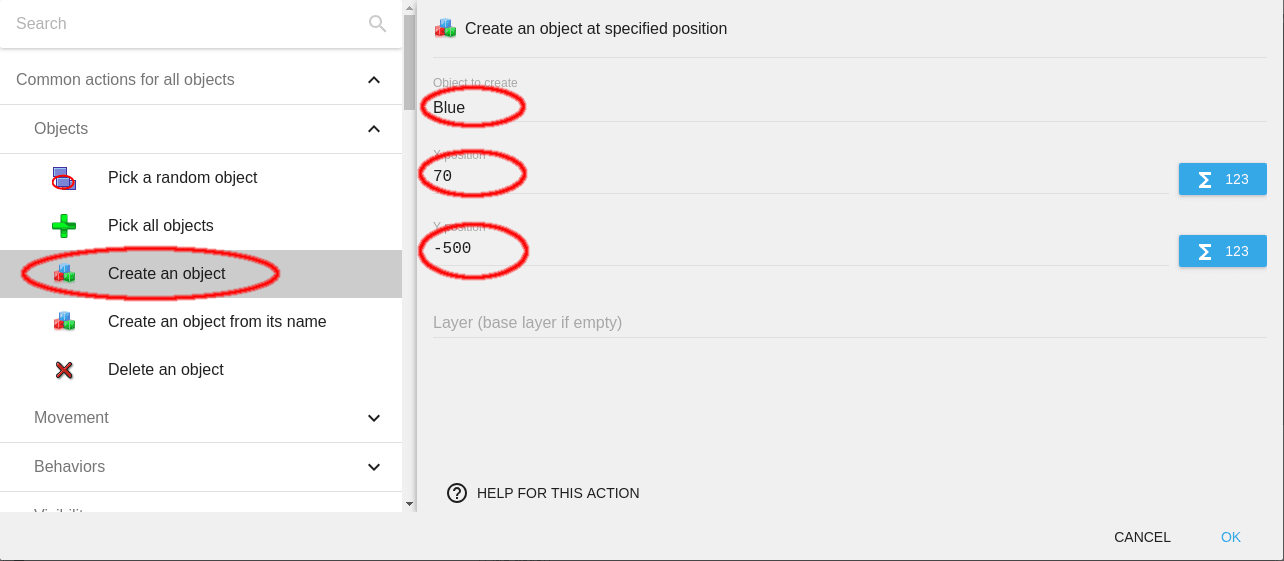This screenshot has width=1284, height=561.
Task: Click the Create an object cubes icon
Action: 64,274
